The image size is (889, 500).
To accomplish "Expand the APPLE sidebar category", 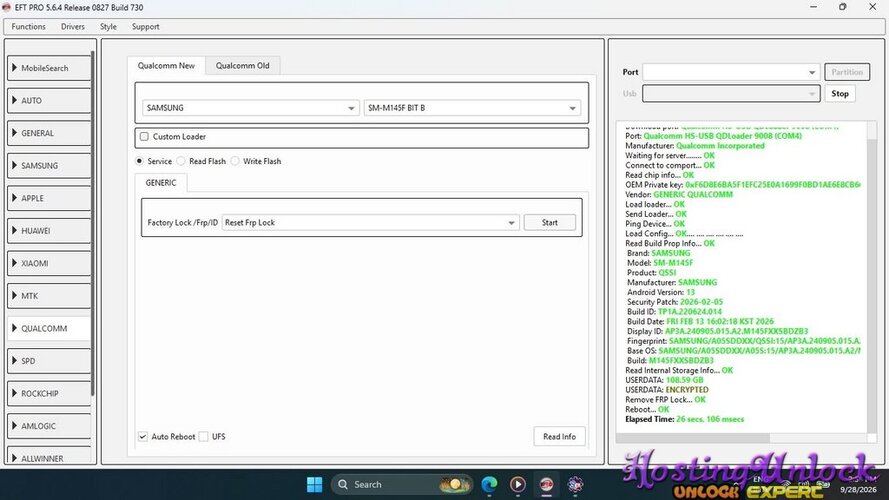I will click(49, 198).
